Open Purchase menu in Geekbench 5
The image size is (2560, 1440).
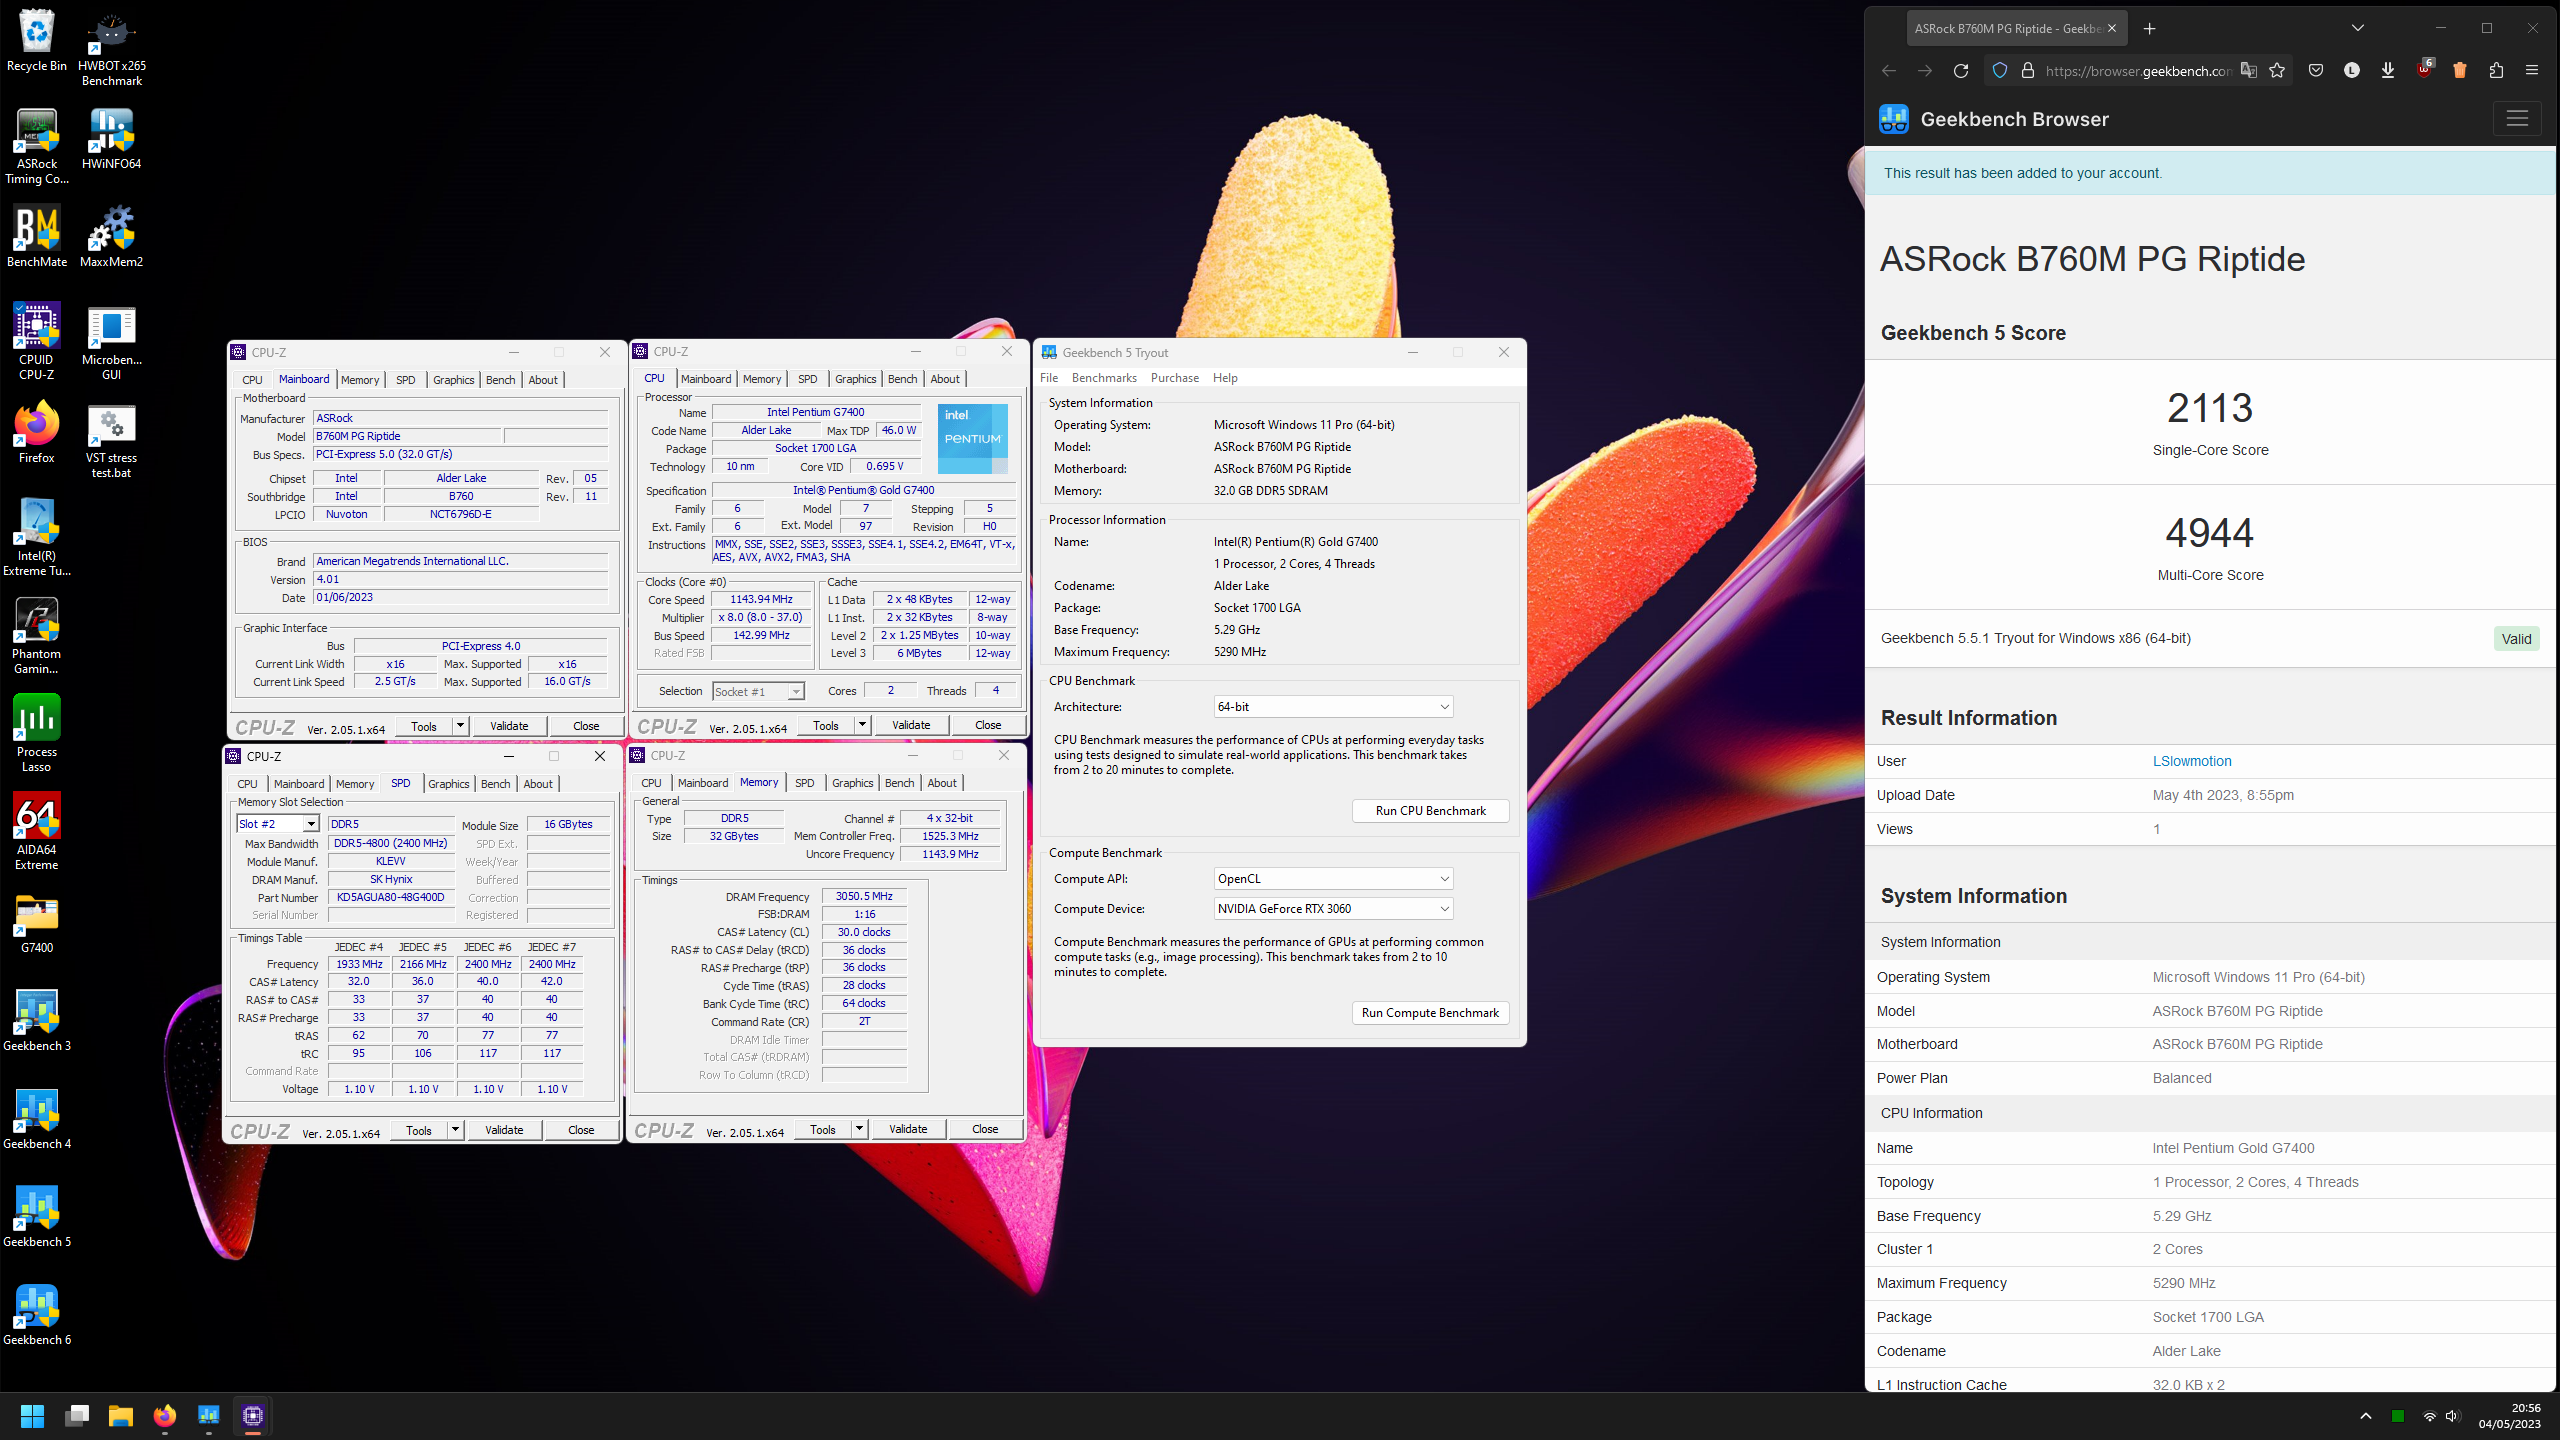tap(1175, 378)
